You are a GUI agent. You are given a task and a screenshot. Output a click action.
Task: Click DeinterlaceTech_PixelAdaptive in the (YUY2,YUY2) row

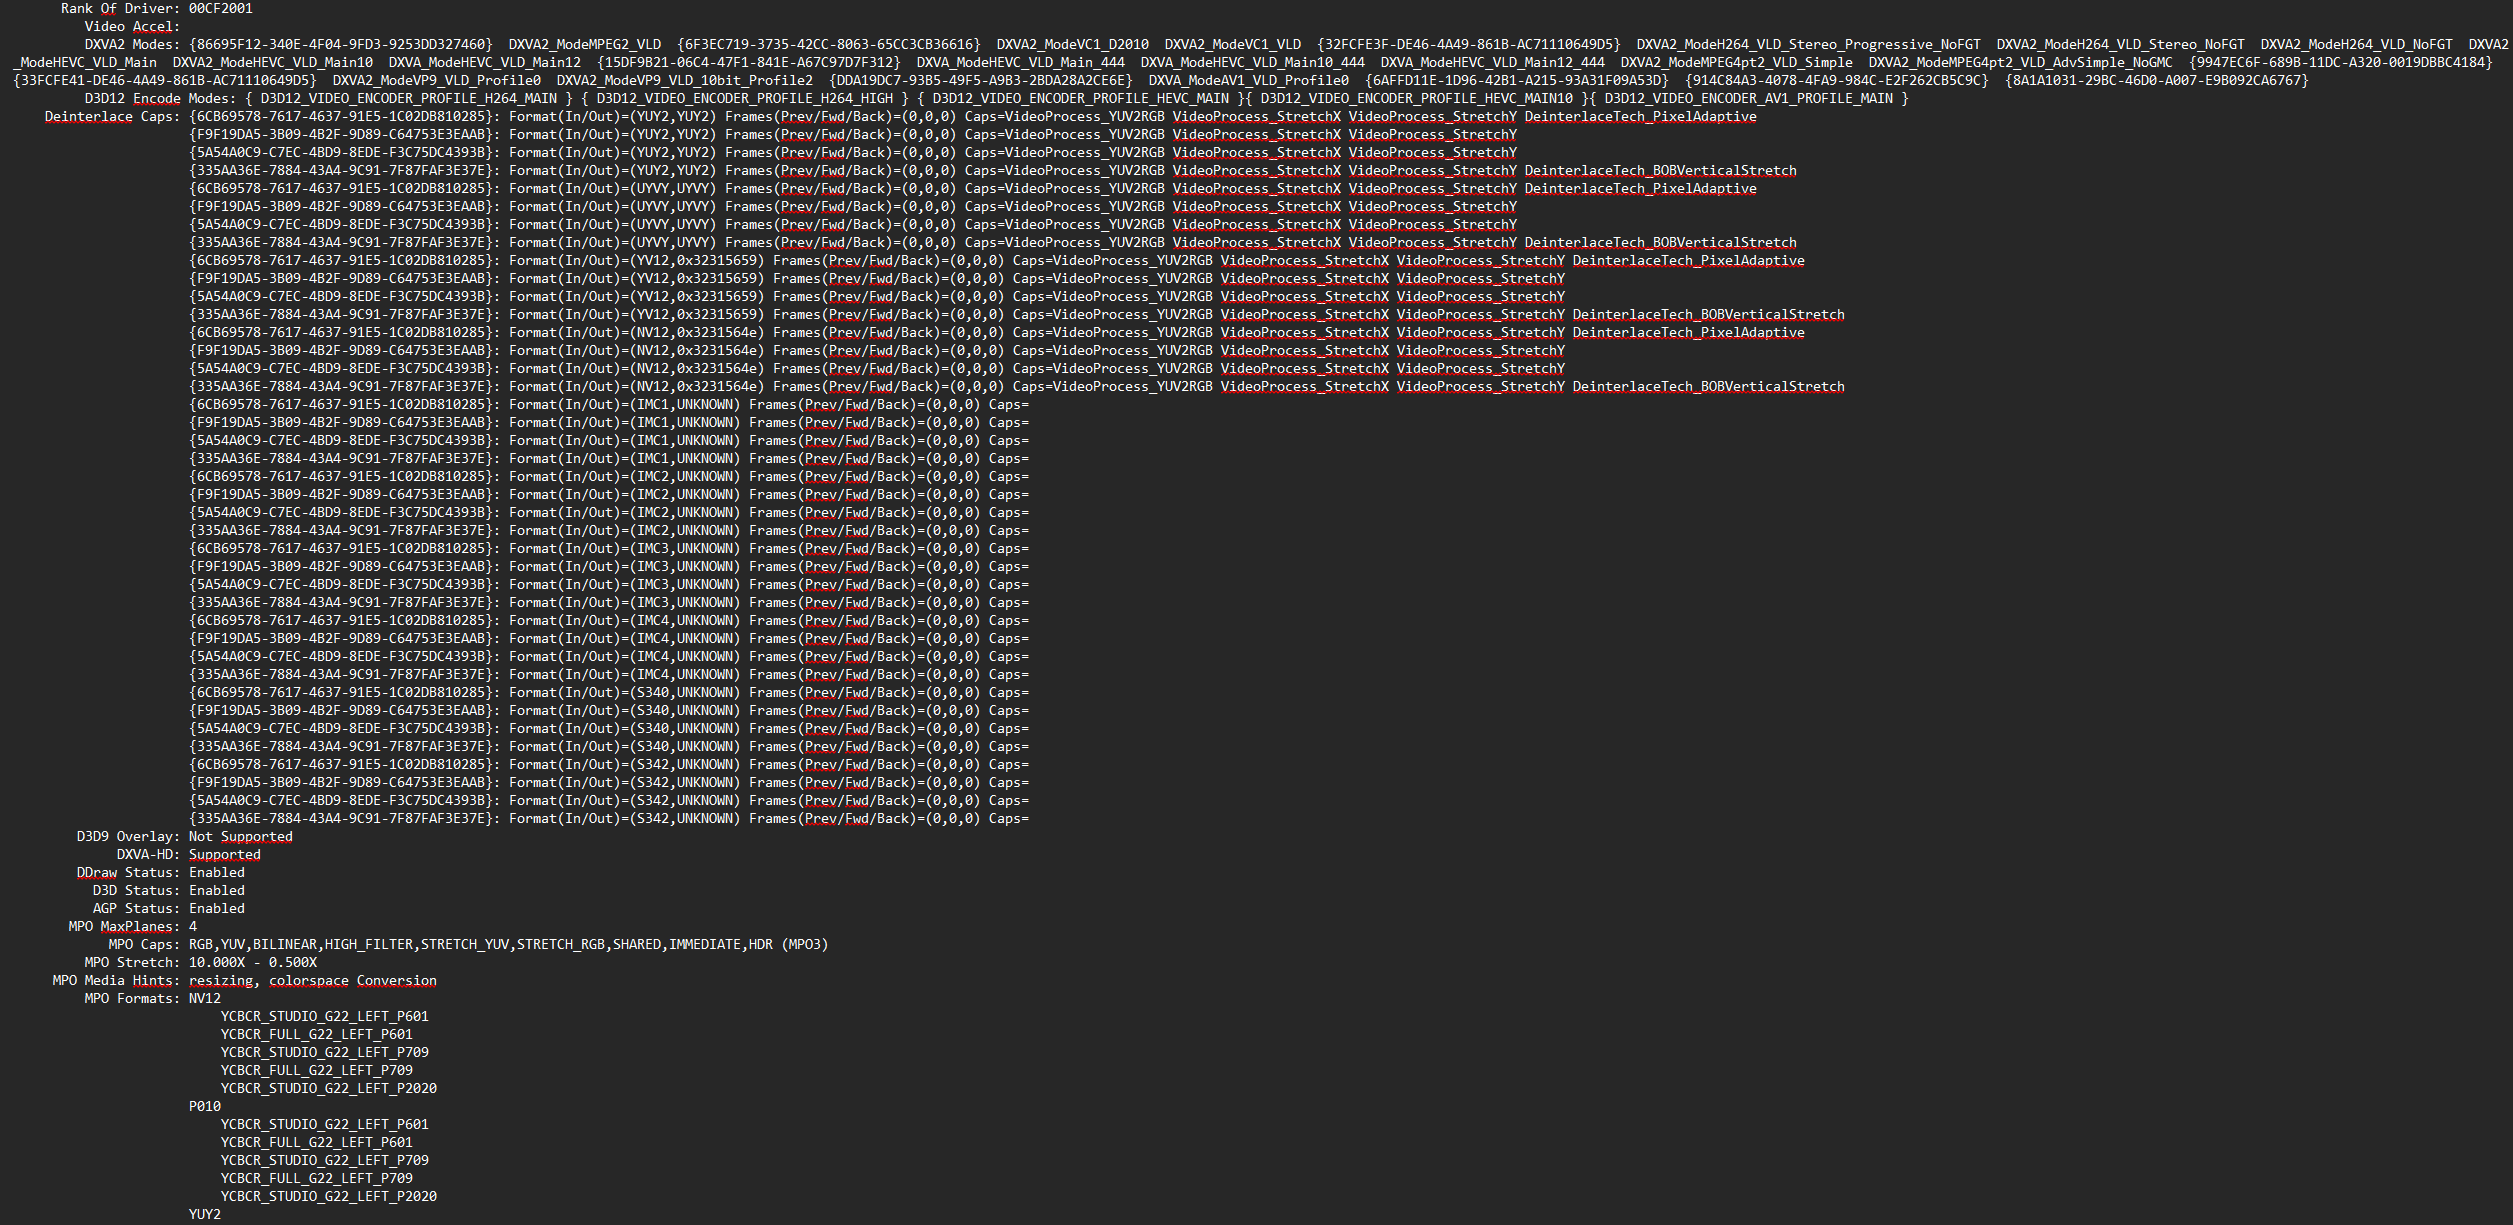(1640, 116)
